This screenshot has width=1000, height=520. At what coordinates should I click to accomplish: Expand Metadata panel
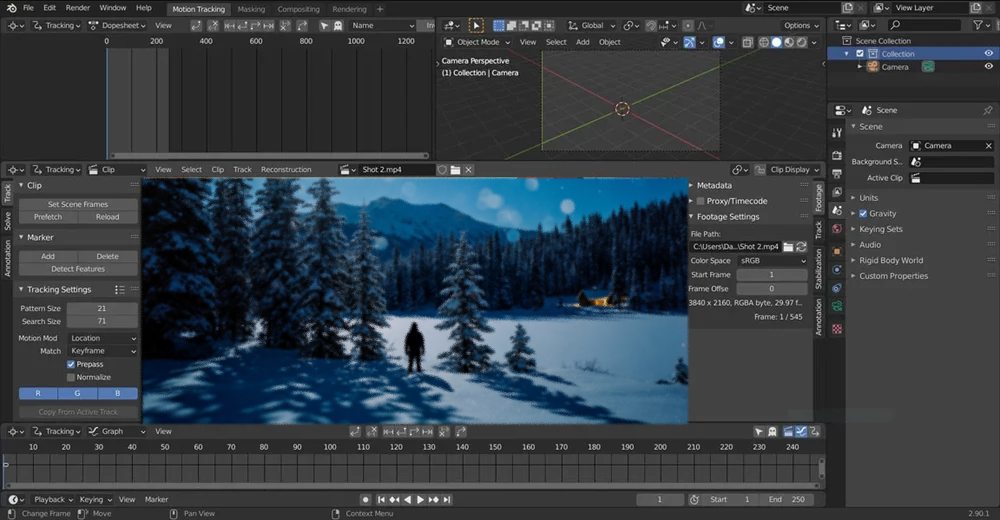tap(714, 186)
